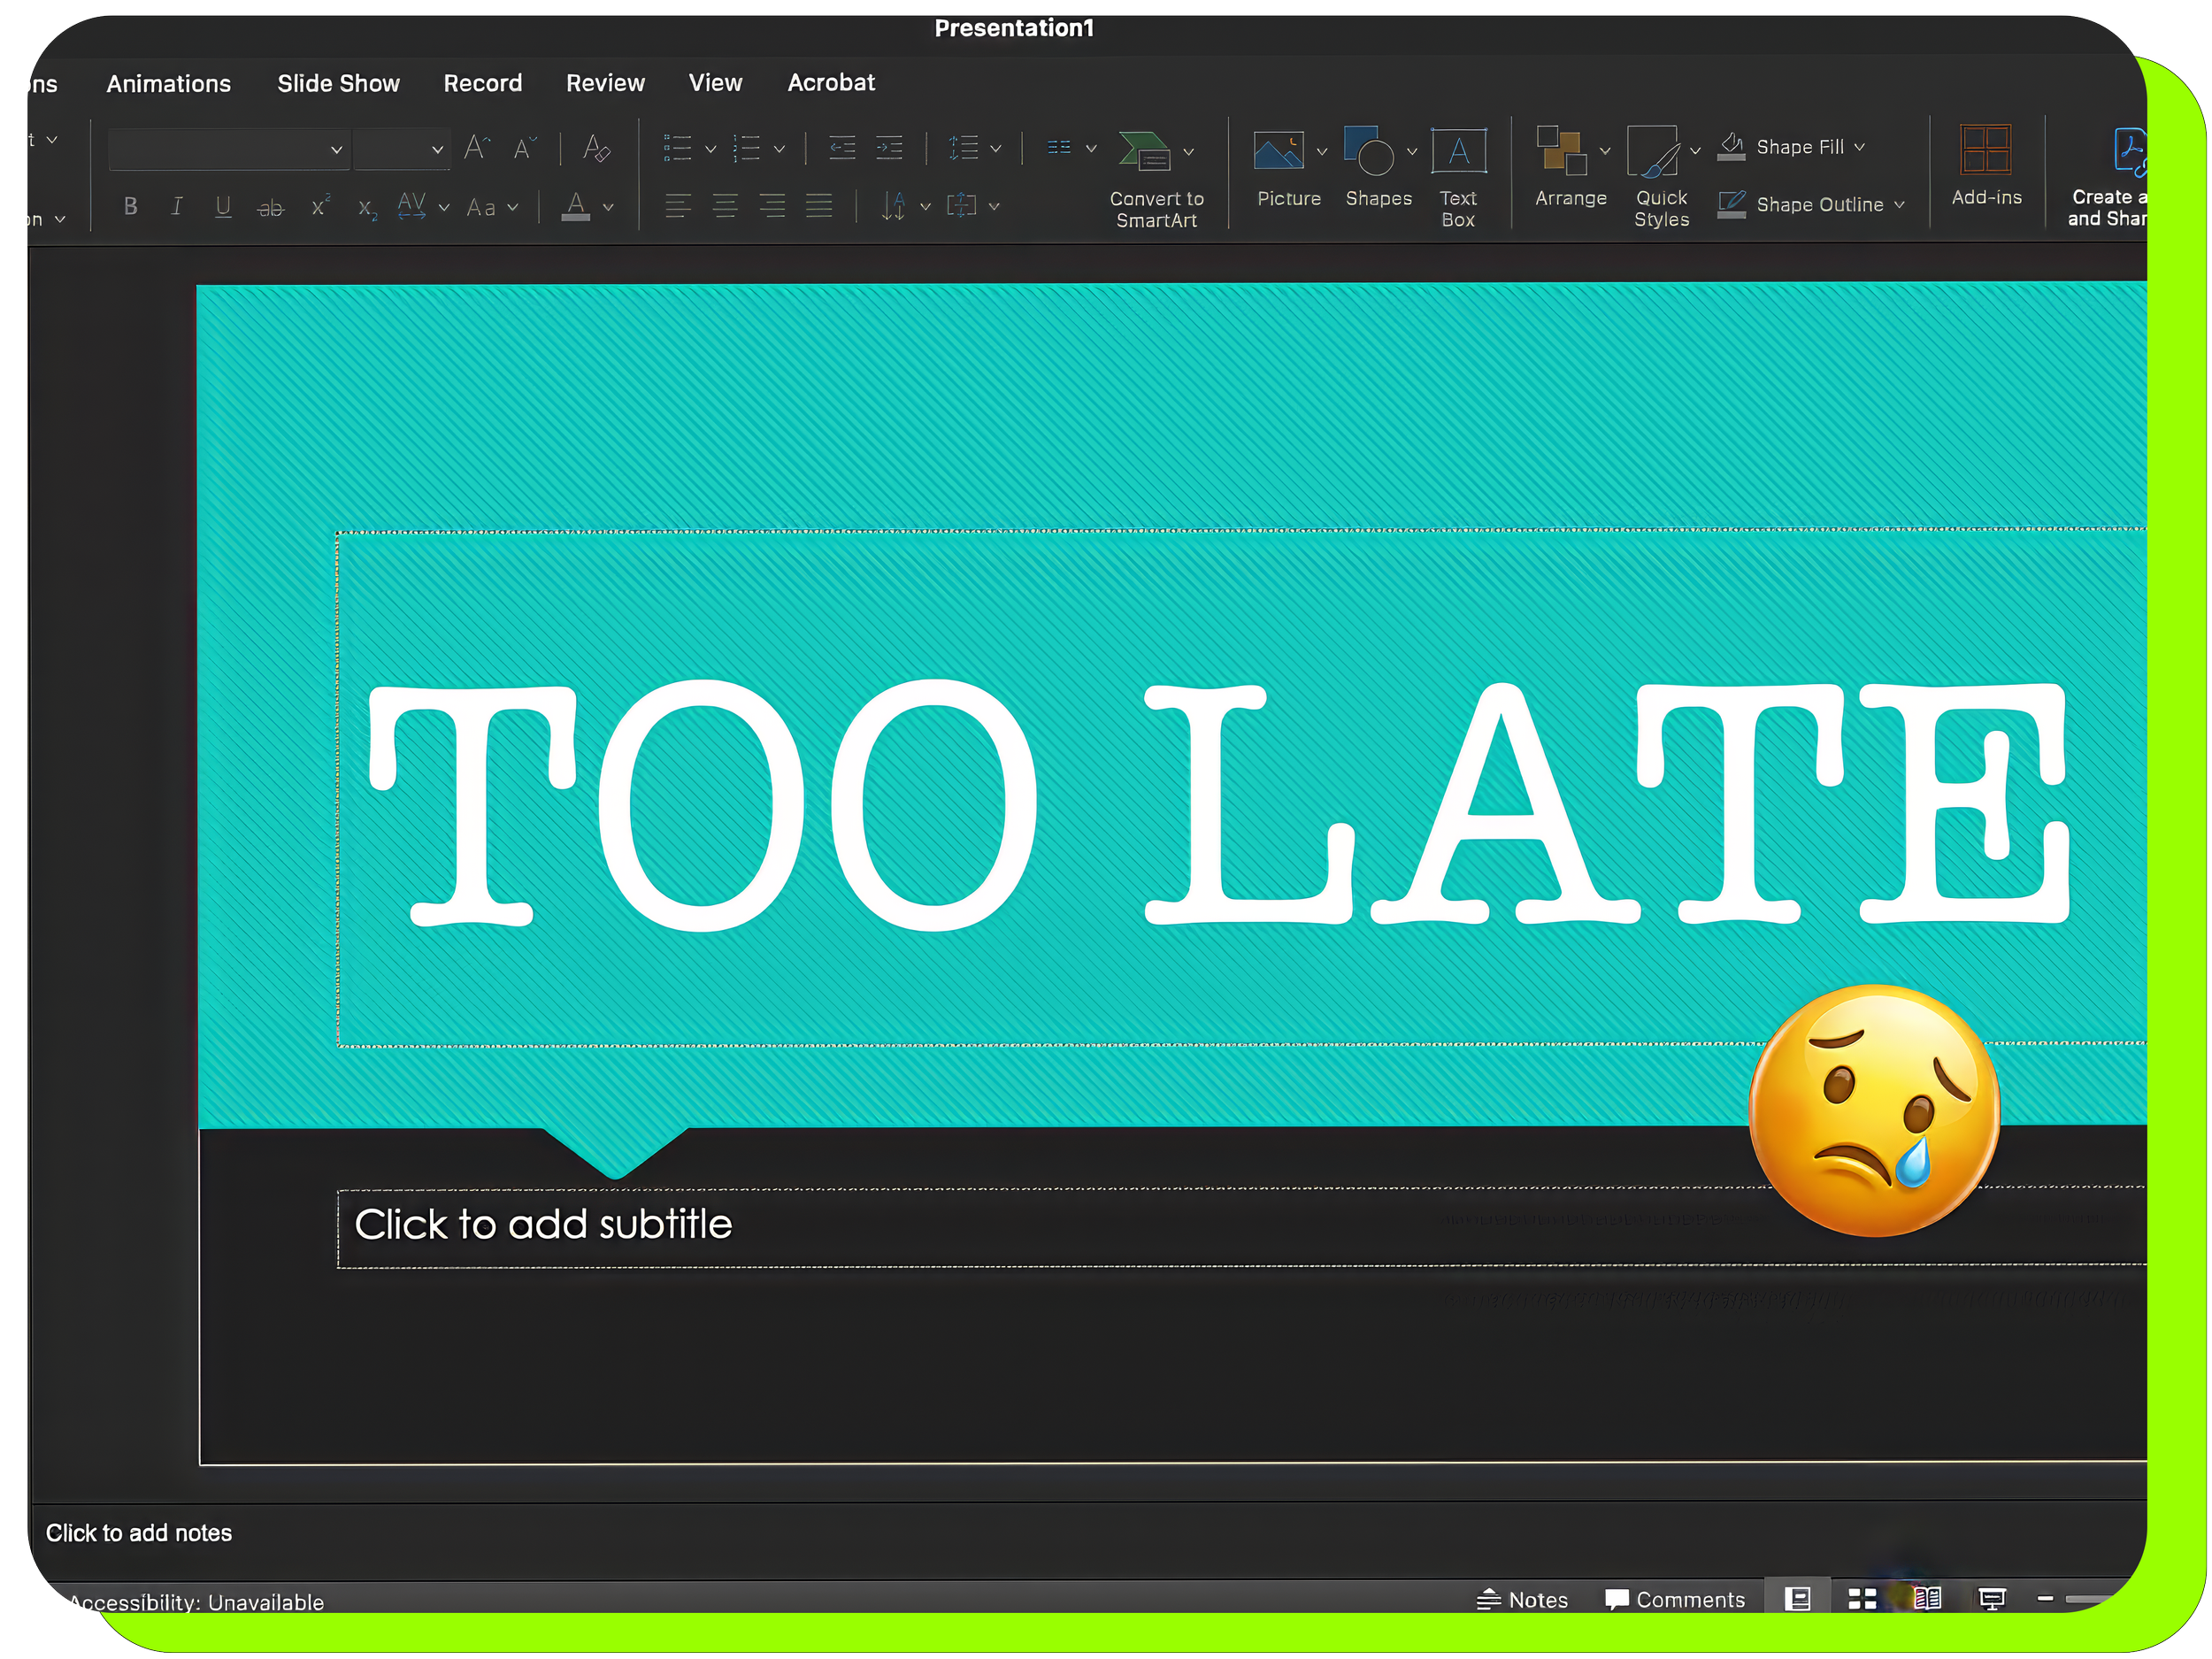Decrease font size with small A icon

[x=524, y=148]
